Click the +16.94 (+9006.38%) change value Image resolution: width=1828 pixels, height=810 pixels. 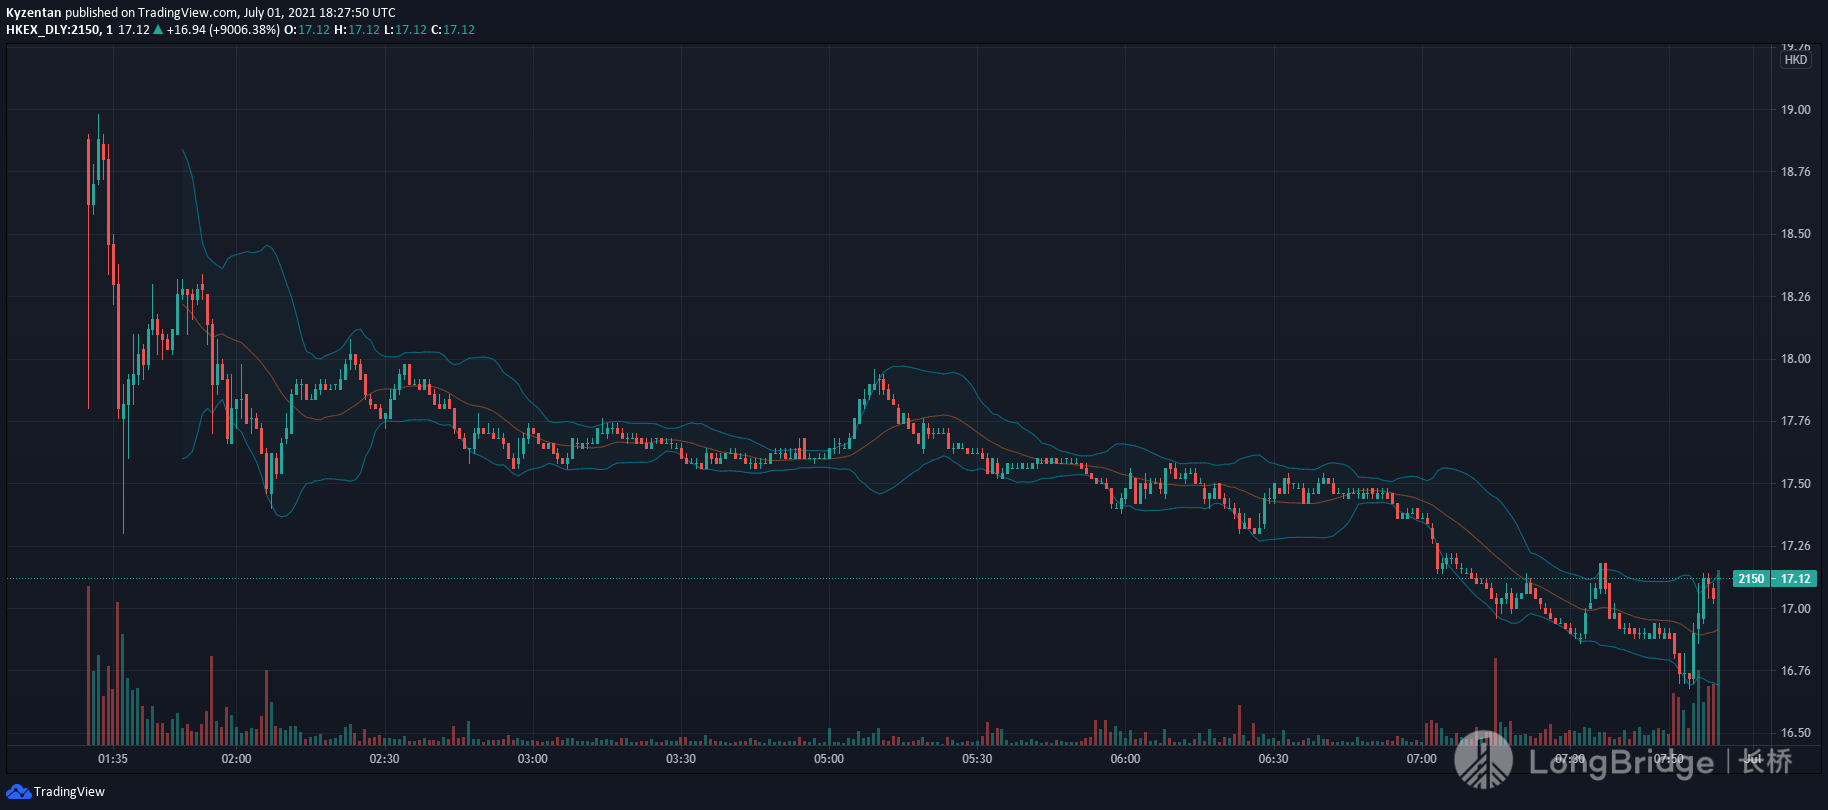[x=223, y=30]
